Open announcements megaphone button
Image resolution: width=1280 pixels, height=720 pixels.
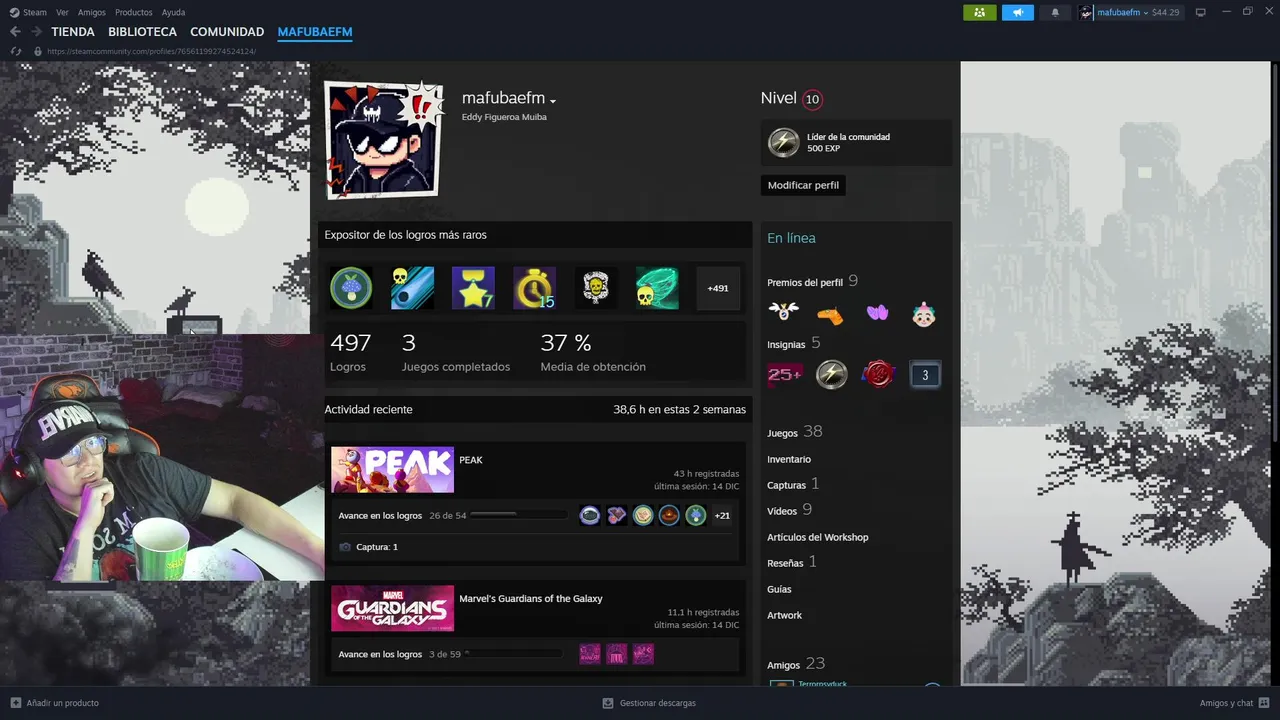click(1018, 12)
